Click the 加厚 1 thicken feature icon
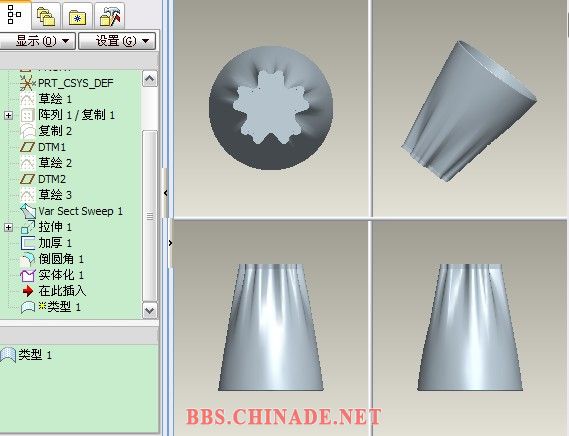The width and height of the screenshot is (569, 436). pos(28,243)
